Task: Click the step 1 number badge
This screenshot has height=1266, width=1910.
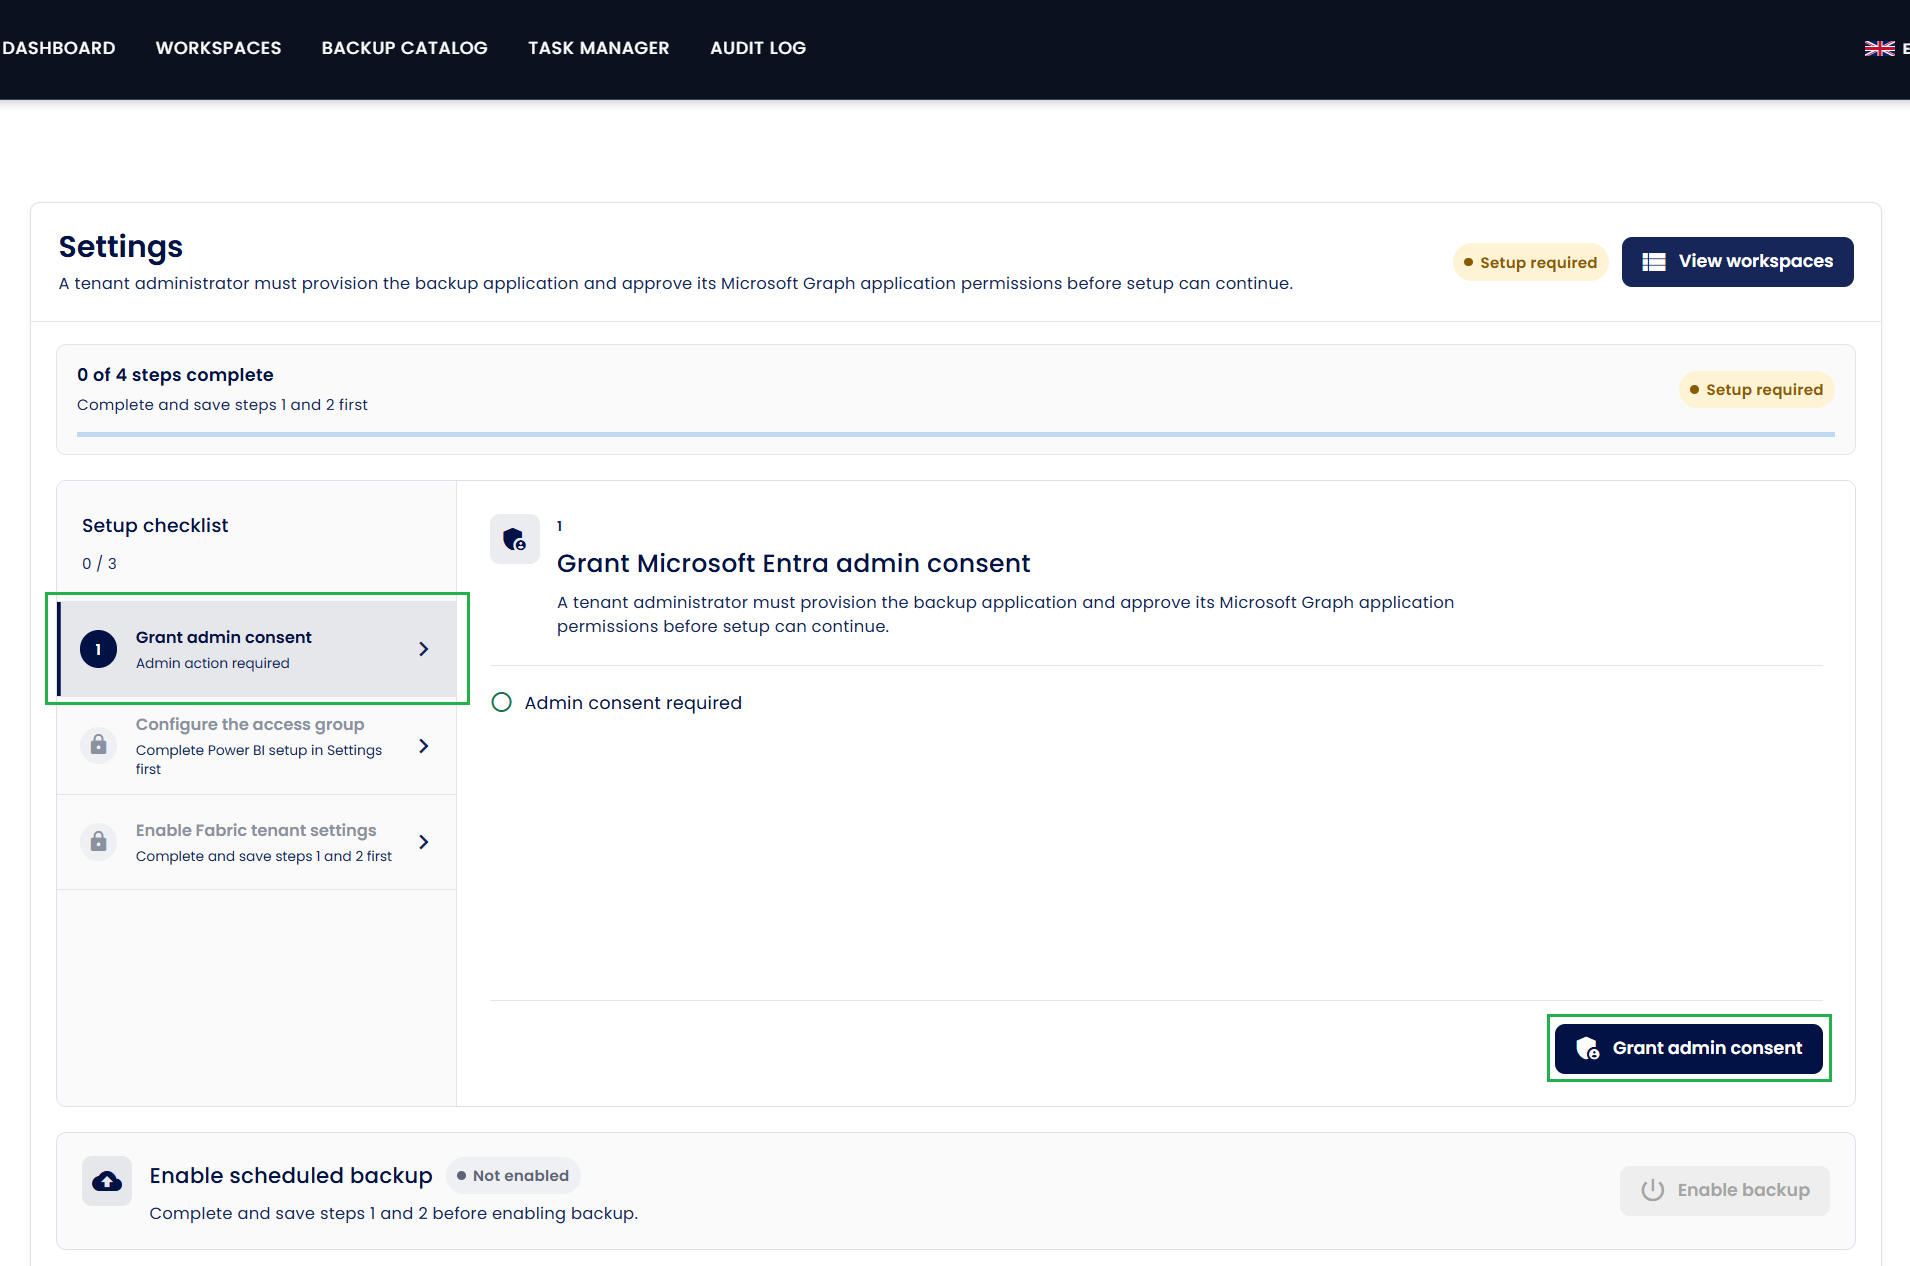Action: coord(98,650)
